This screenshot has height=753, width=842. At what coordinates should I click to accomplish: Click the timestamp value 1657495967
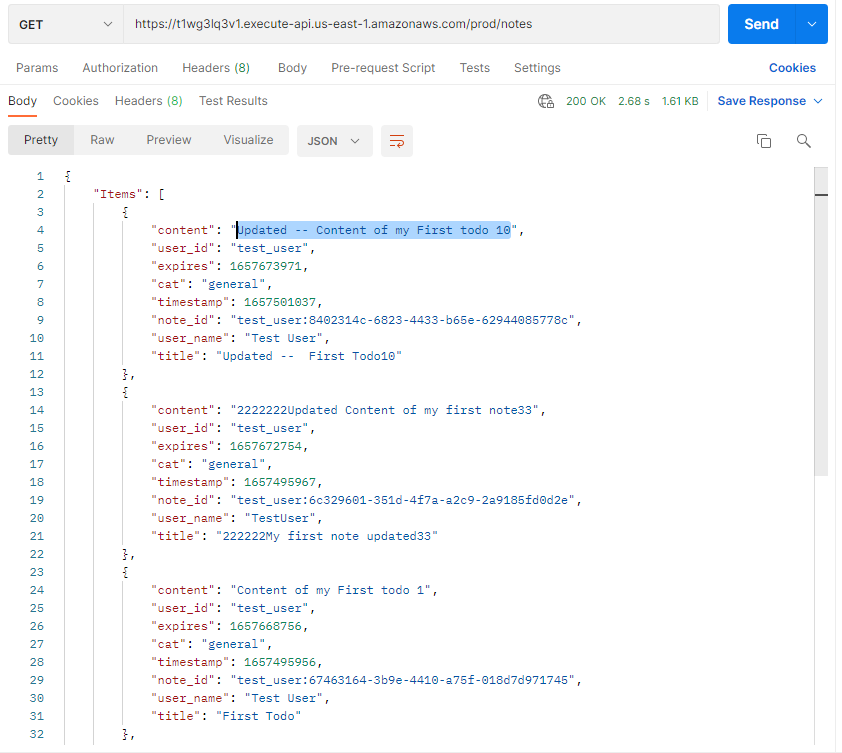280,482
